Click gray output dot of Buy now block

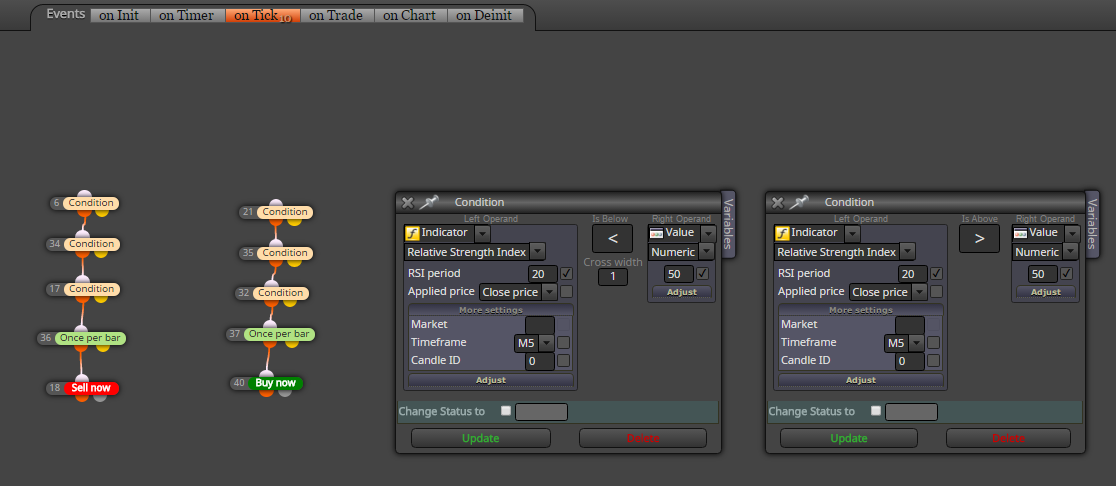click(x=285, y=391)
